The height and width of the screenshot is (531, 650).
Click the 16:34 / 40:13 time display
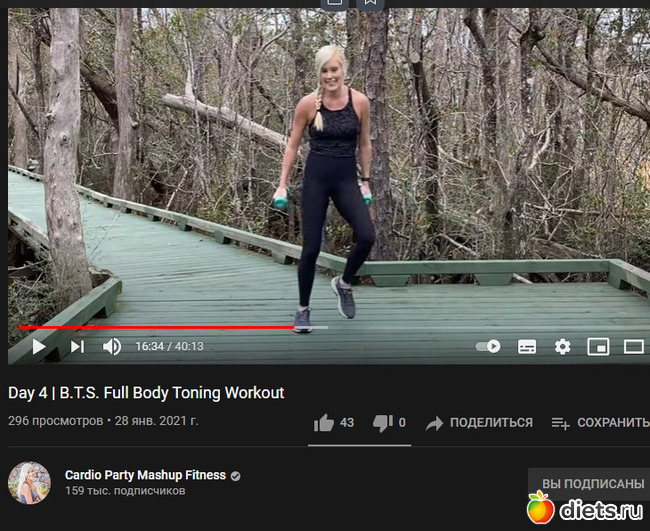click(169, 346)
